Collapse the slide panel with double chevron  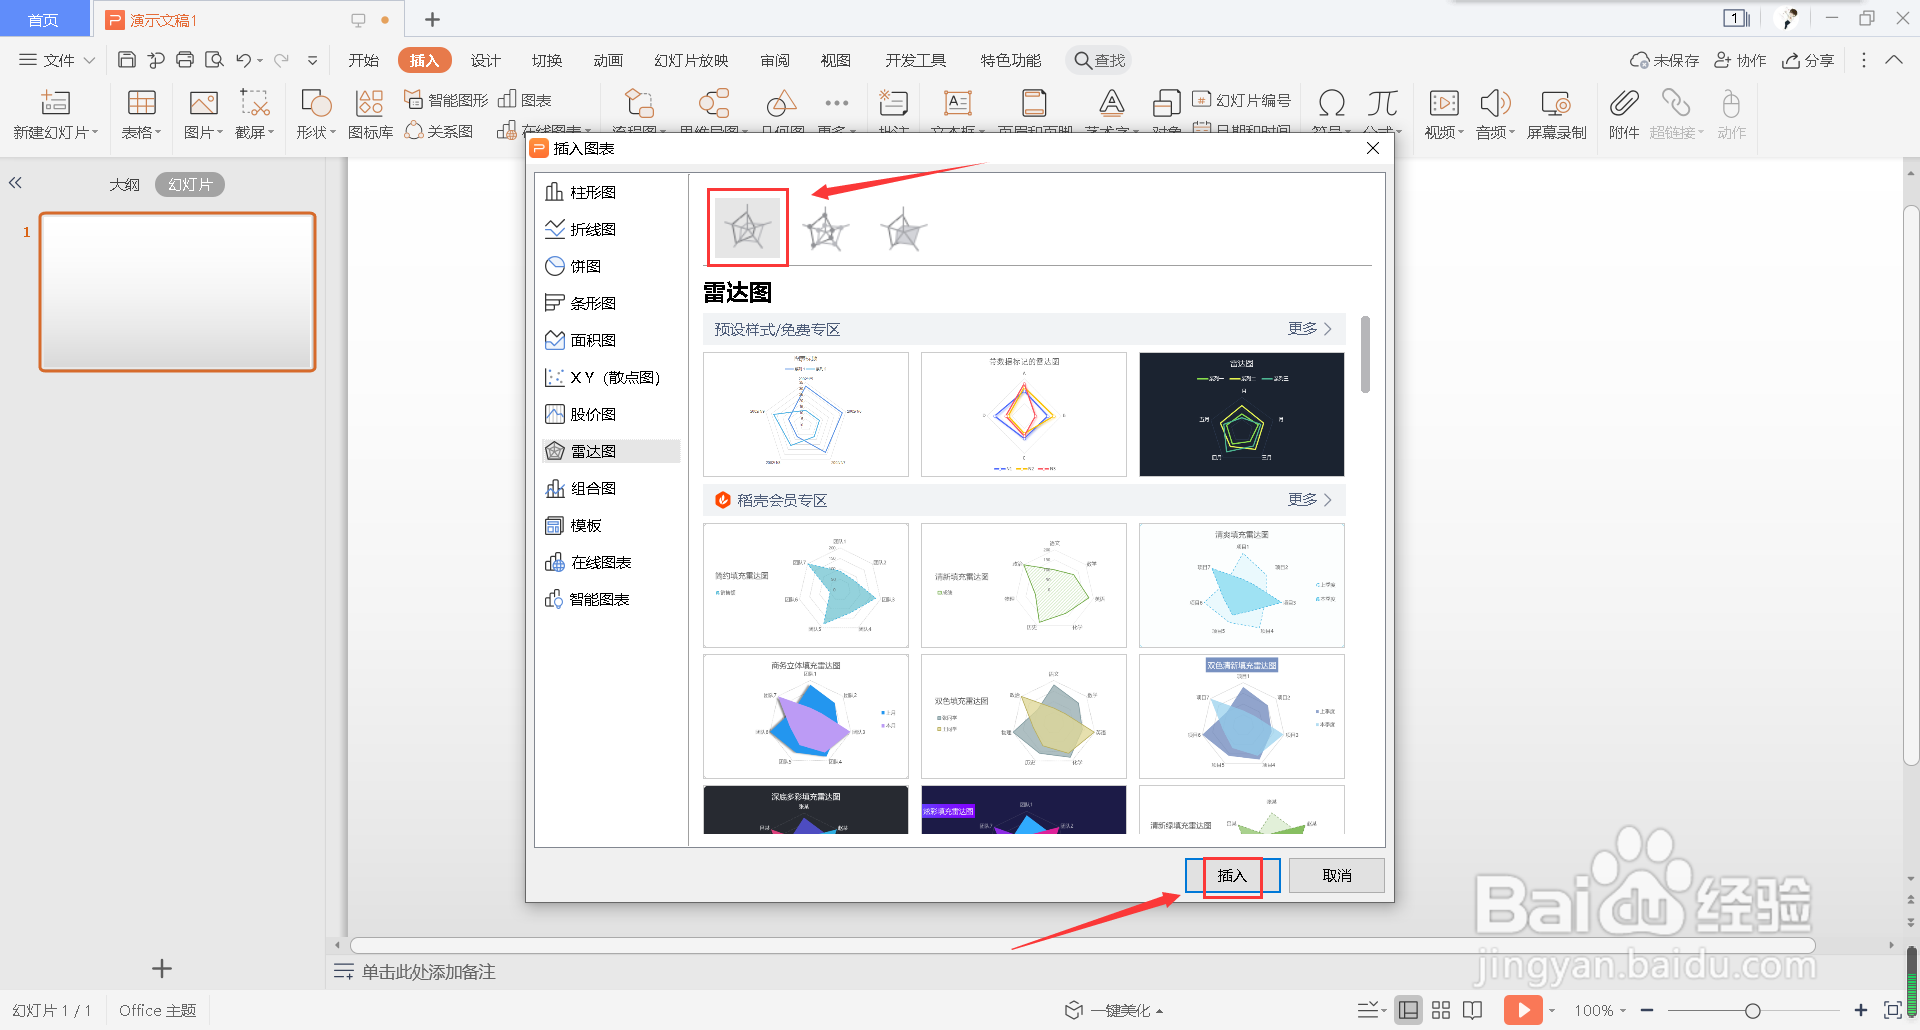click(x=15, y=183)
